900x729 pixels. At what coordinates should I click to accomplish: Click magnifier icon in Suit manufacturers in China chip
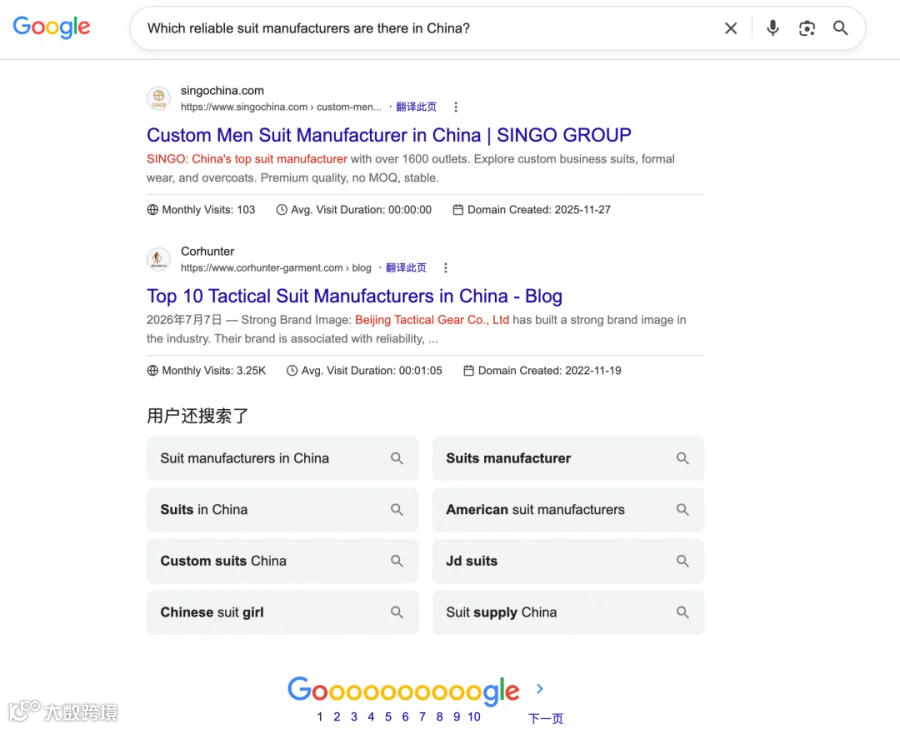pos(397,458)
